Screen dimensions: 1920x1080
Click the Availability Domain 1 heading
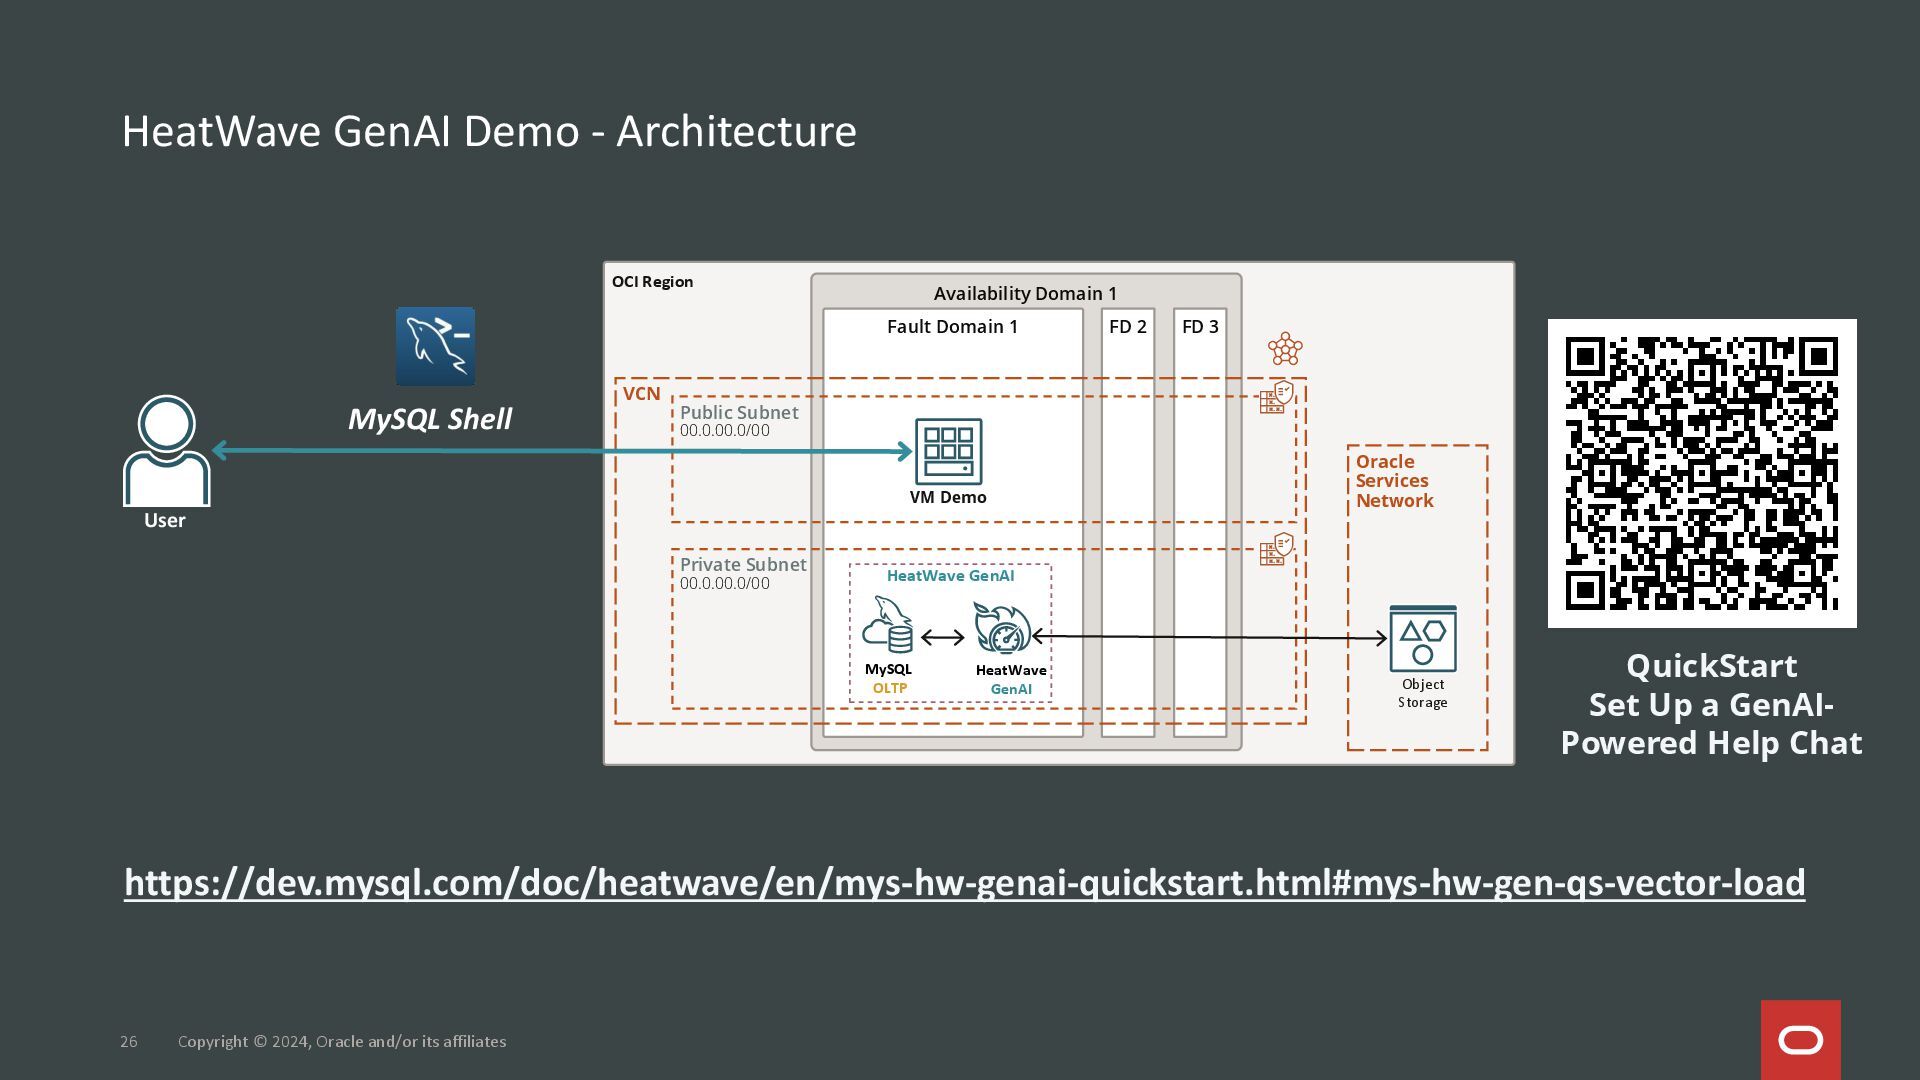[x=1025, y=293]
